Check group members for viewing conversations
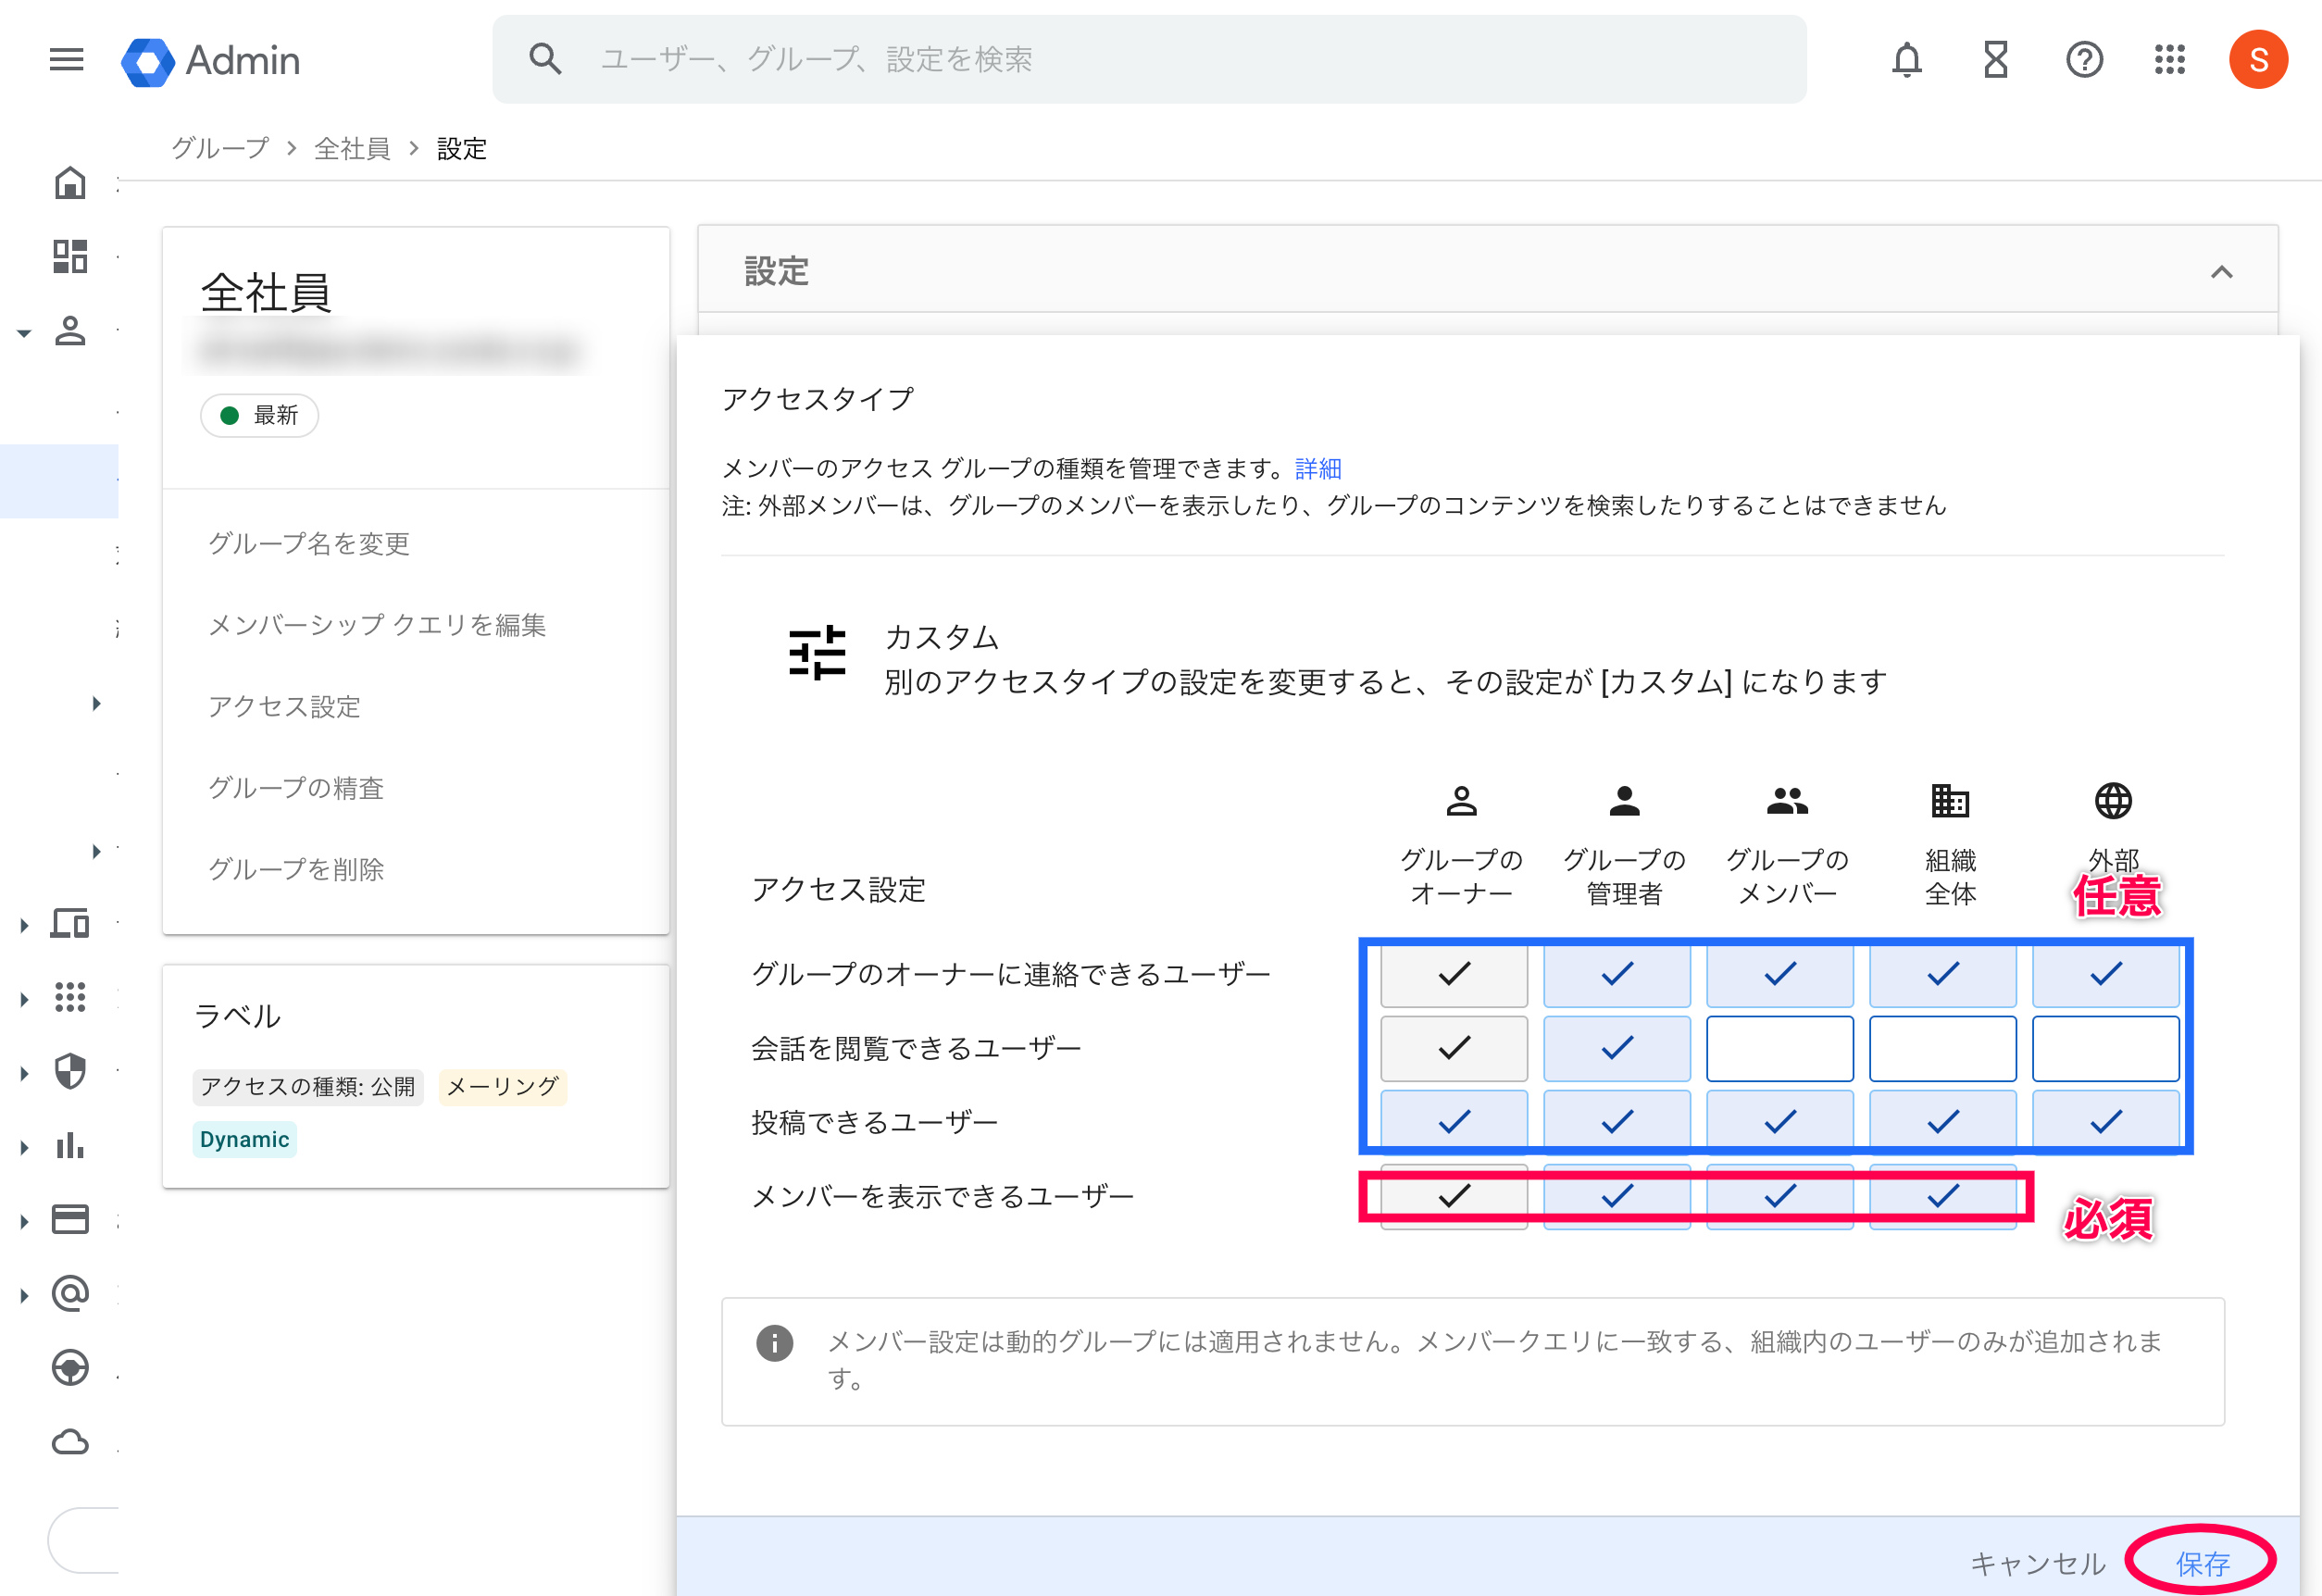The height and width of the screenshot is (1596, 2322). tap(1779, 1048)
